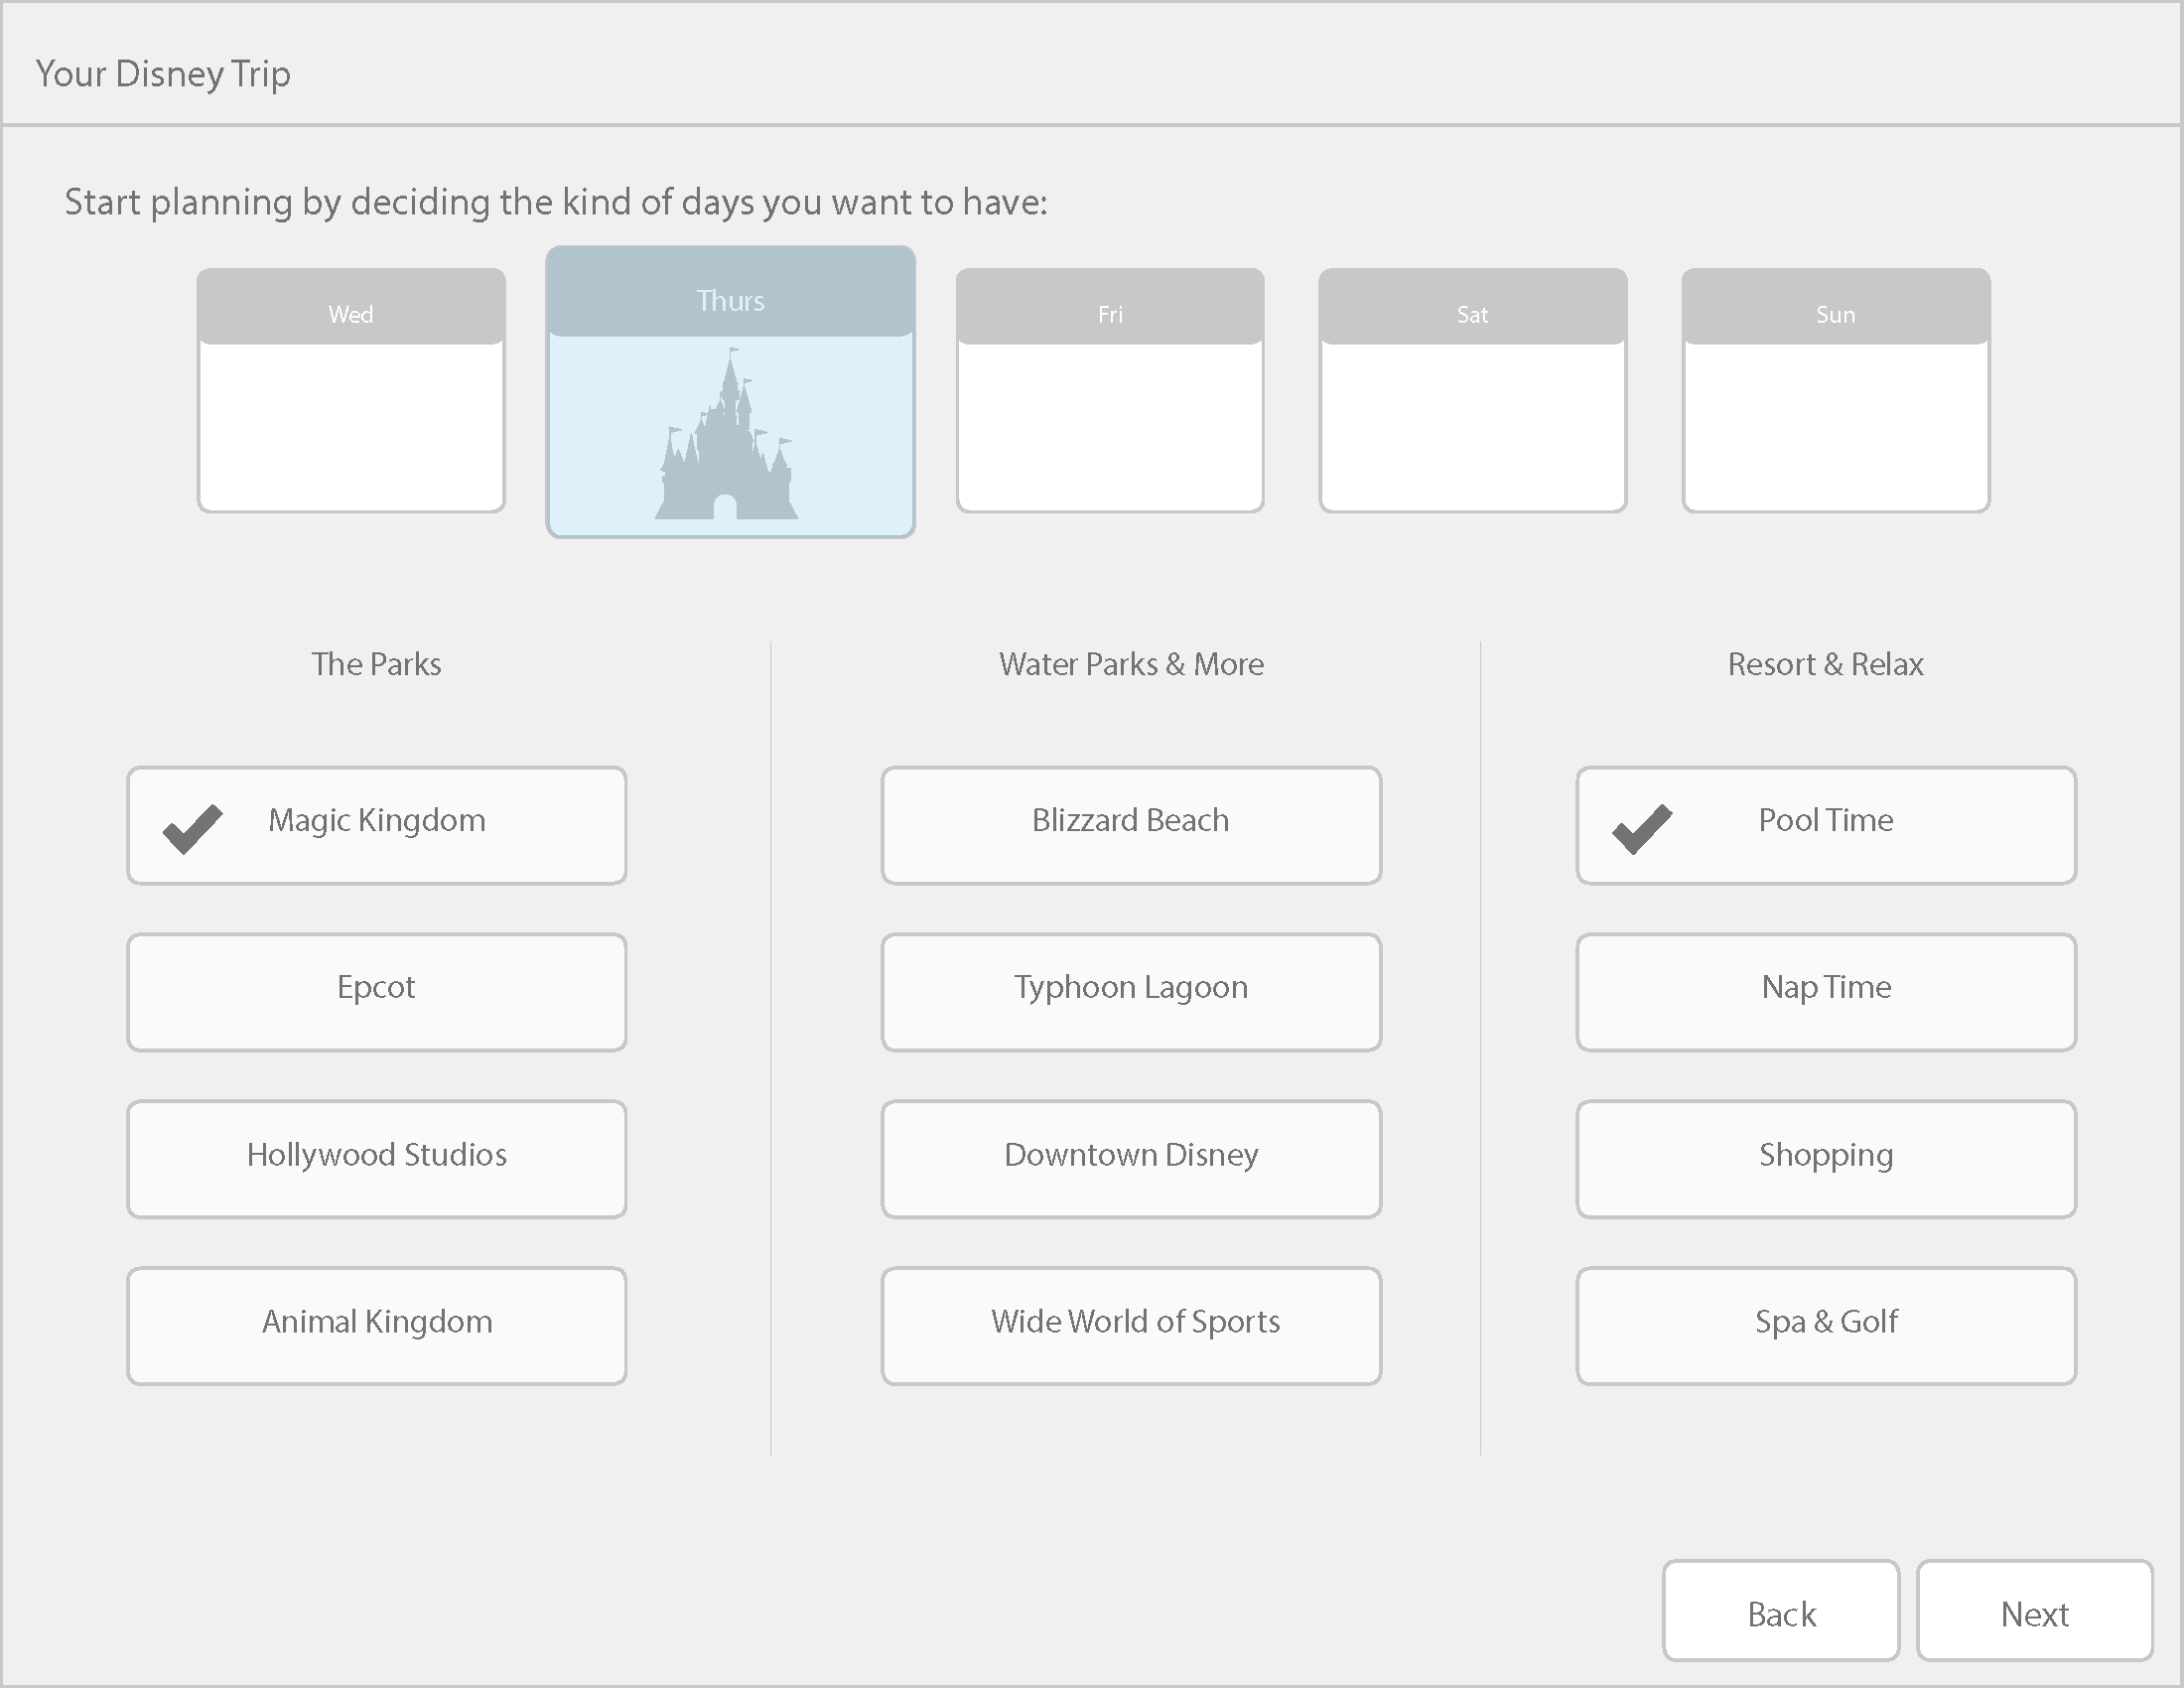Click the Magic Kingdom checkmark icon
Screen dimensions: 2184x1688
coord(192,829)
